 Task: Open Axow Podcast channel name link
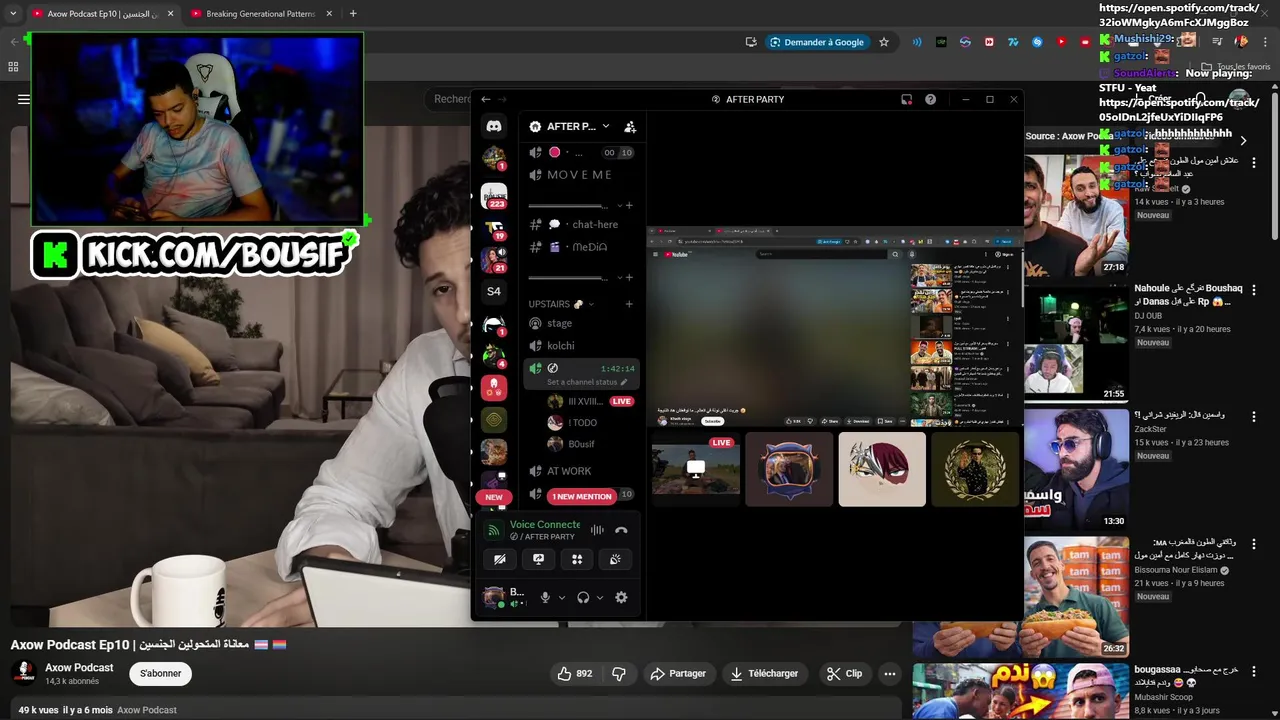tap(79, 667)
